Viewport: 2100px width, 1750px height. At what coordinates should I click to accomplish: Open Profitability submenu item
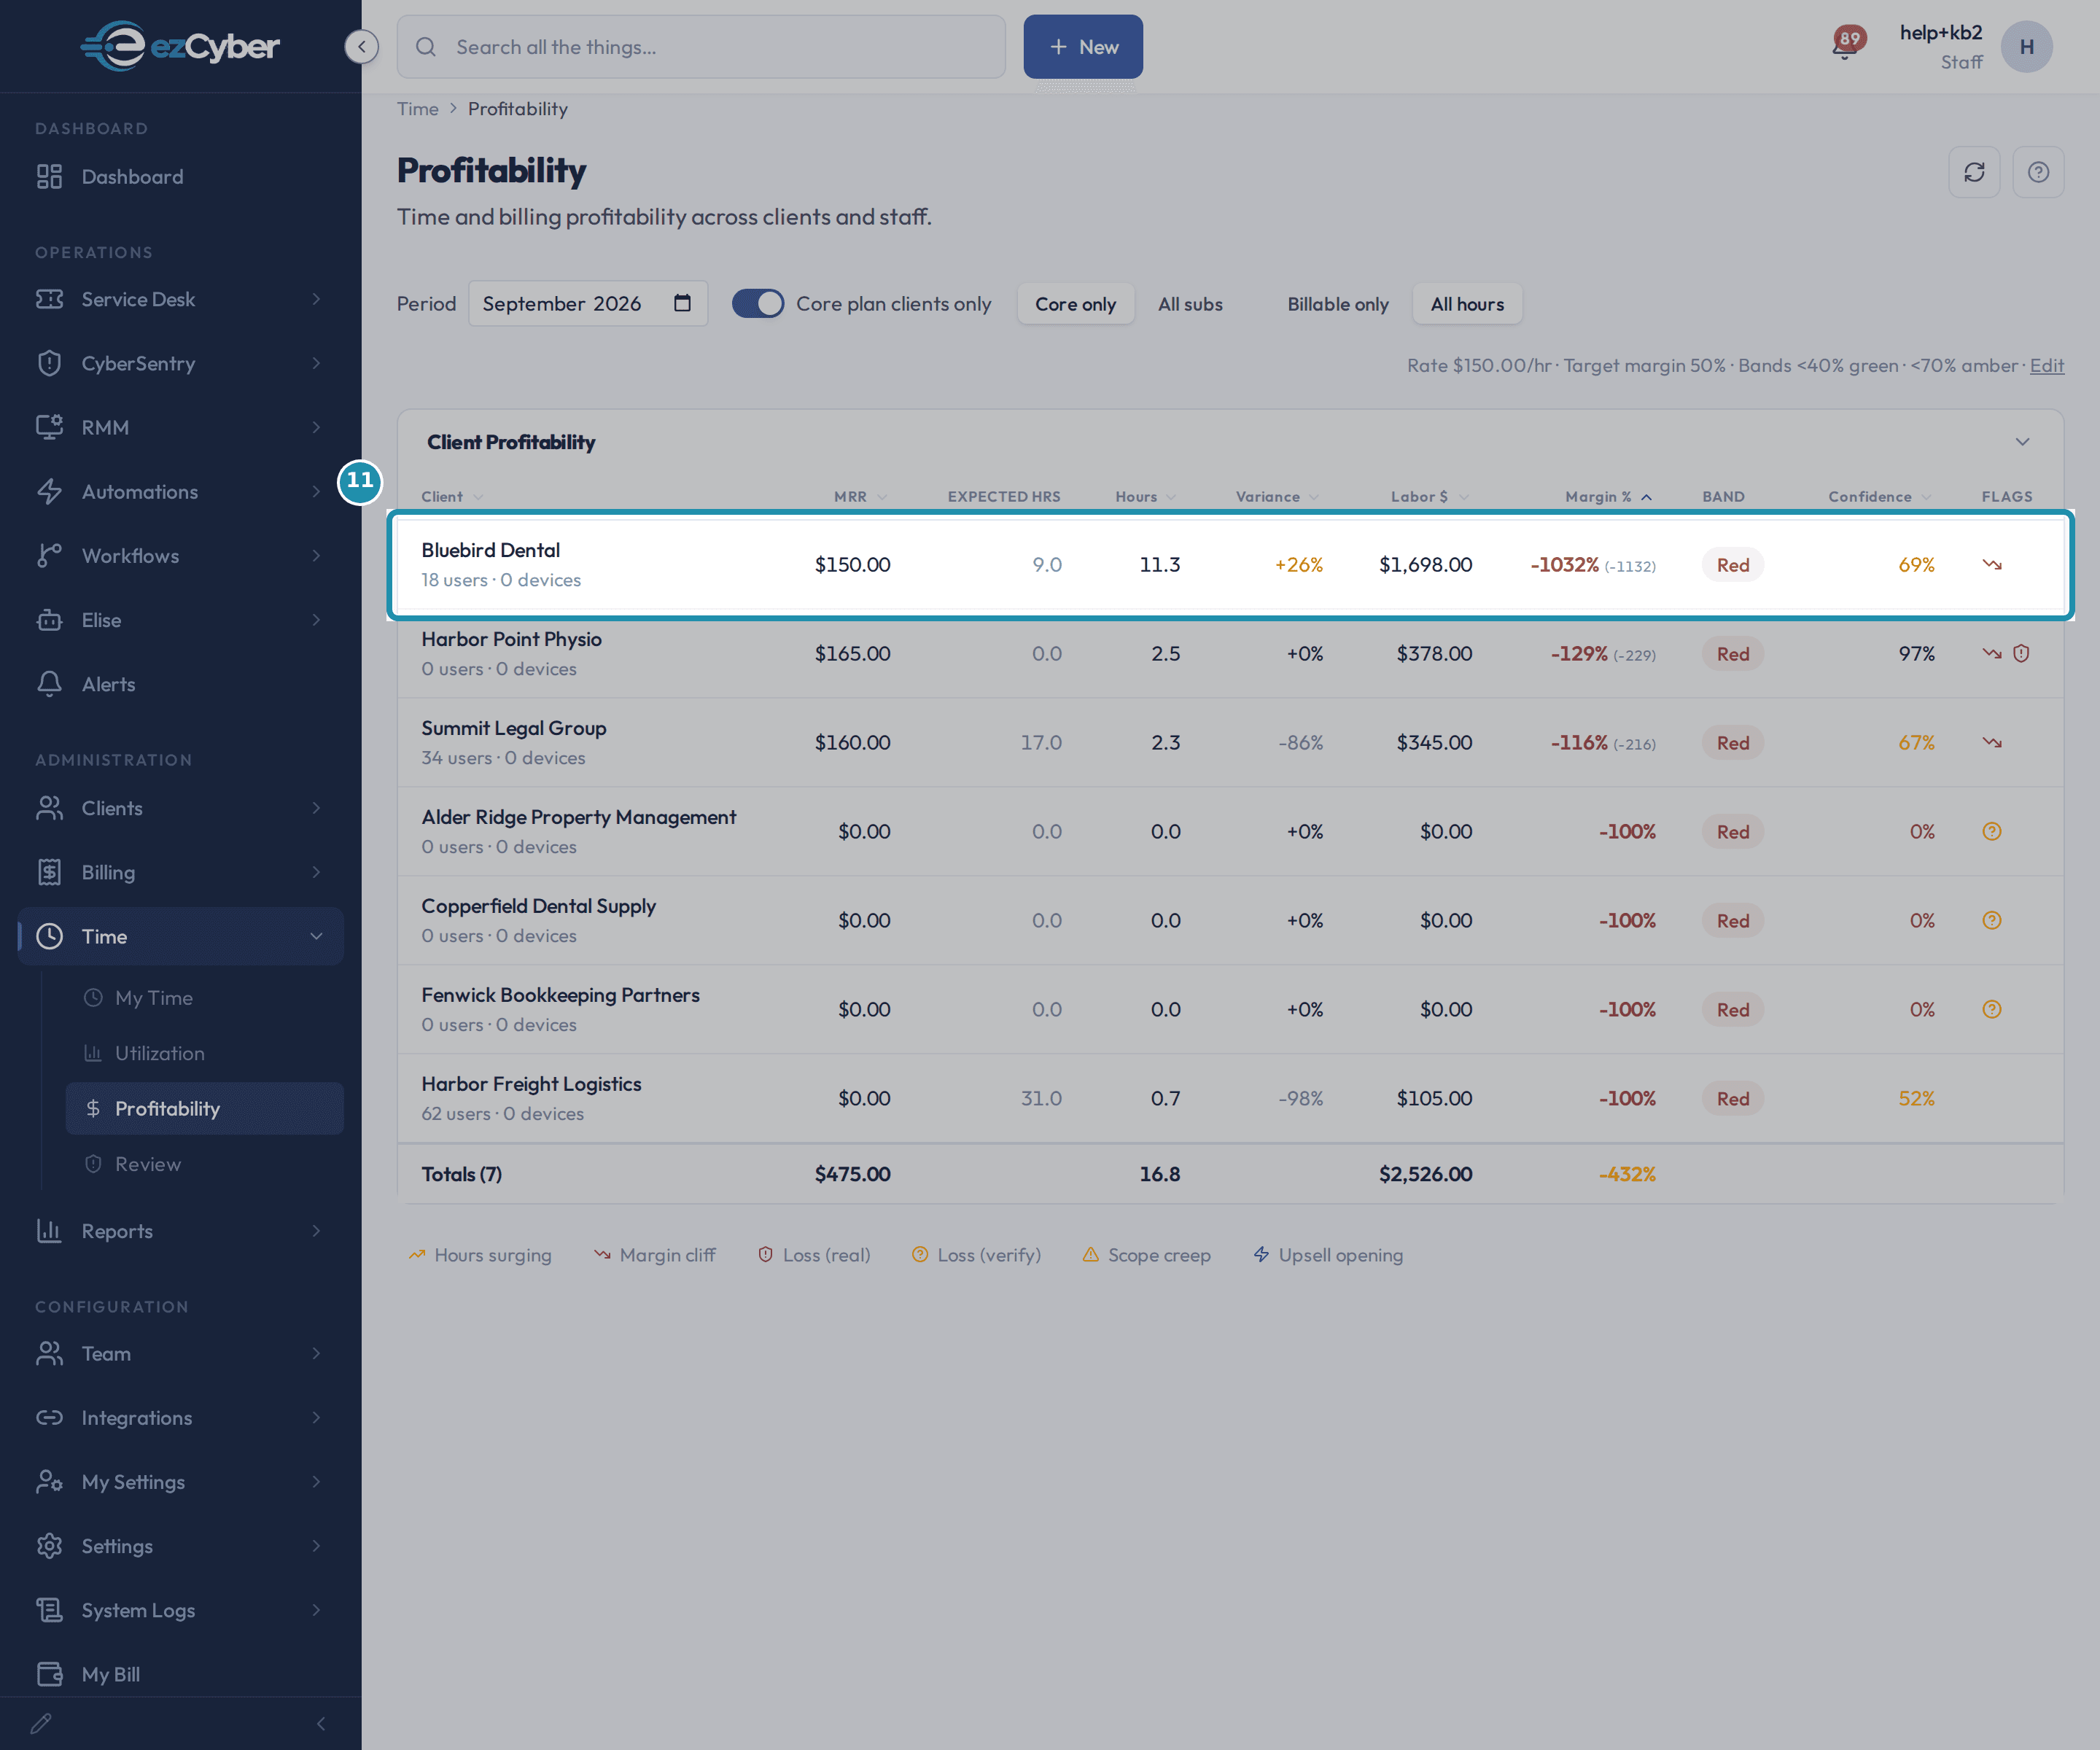[204, 1108]
